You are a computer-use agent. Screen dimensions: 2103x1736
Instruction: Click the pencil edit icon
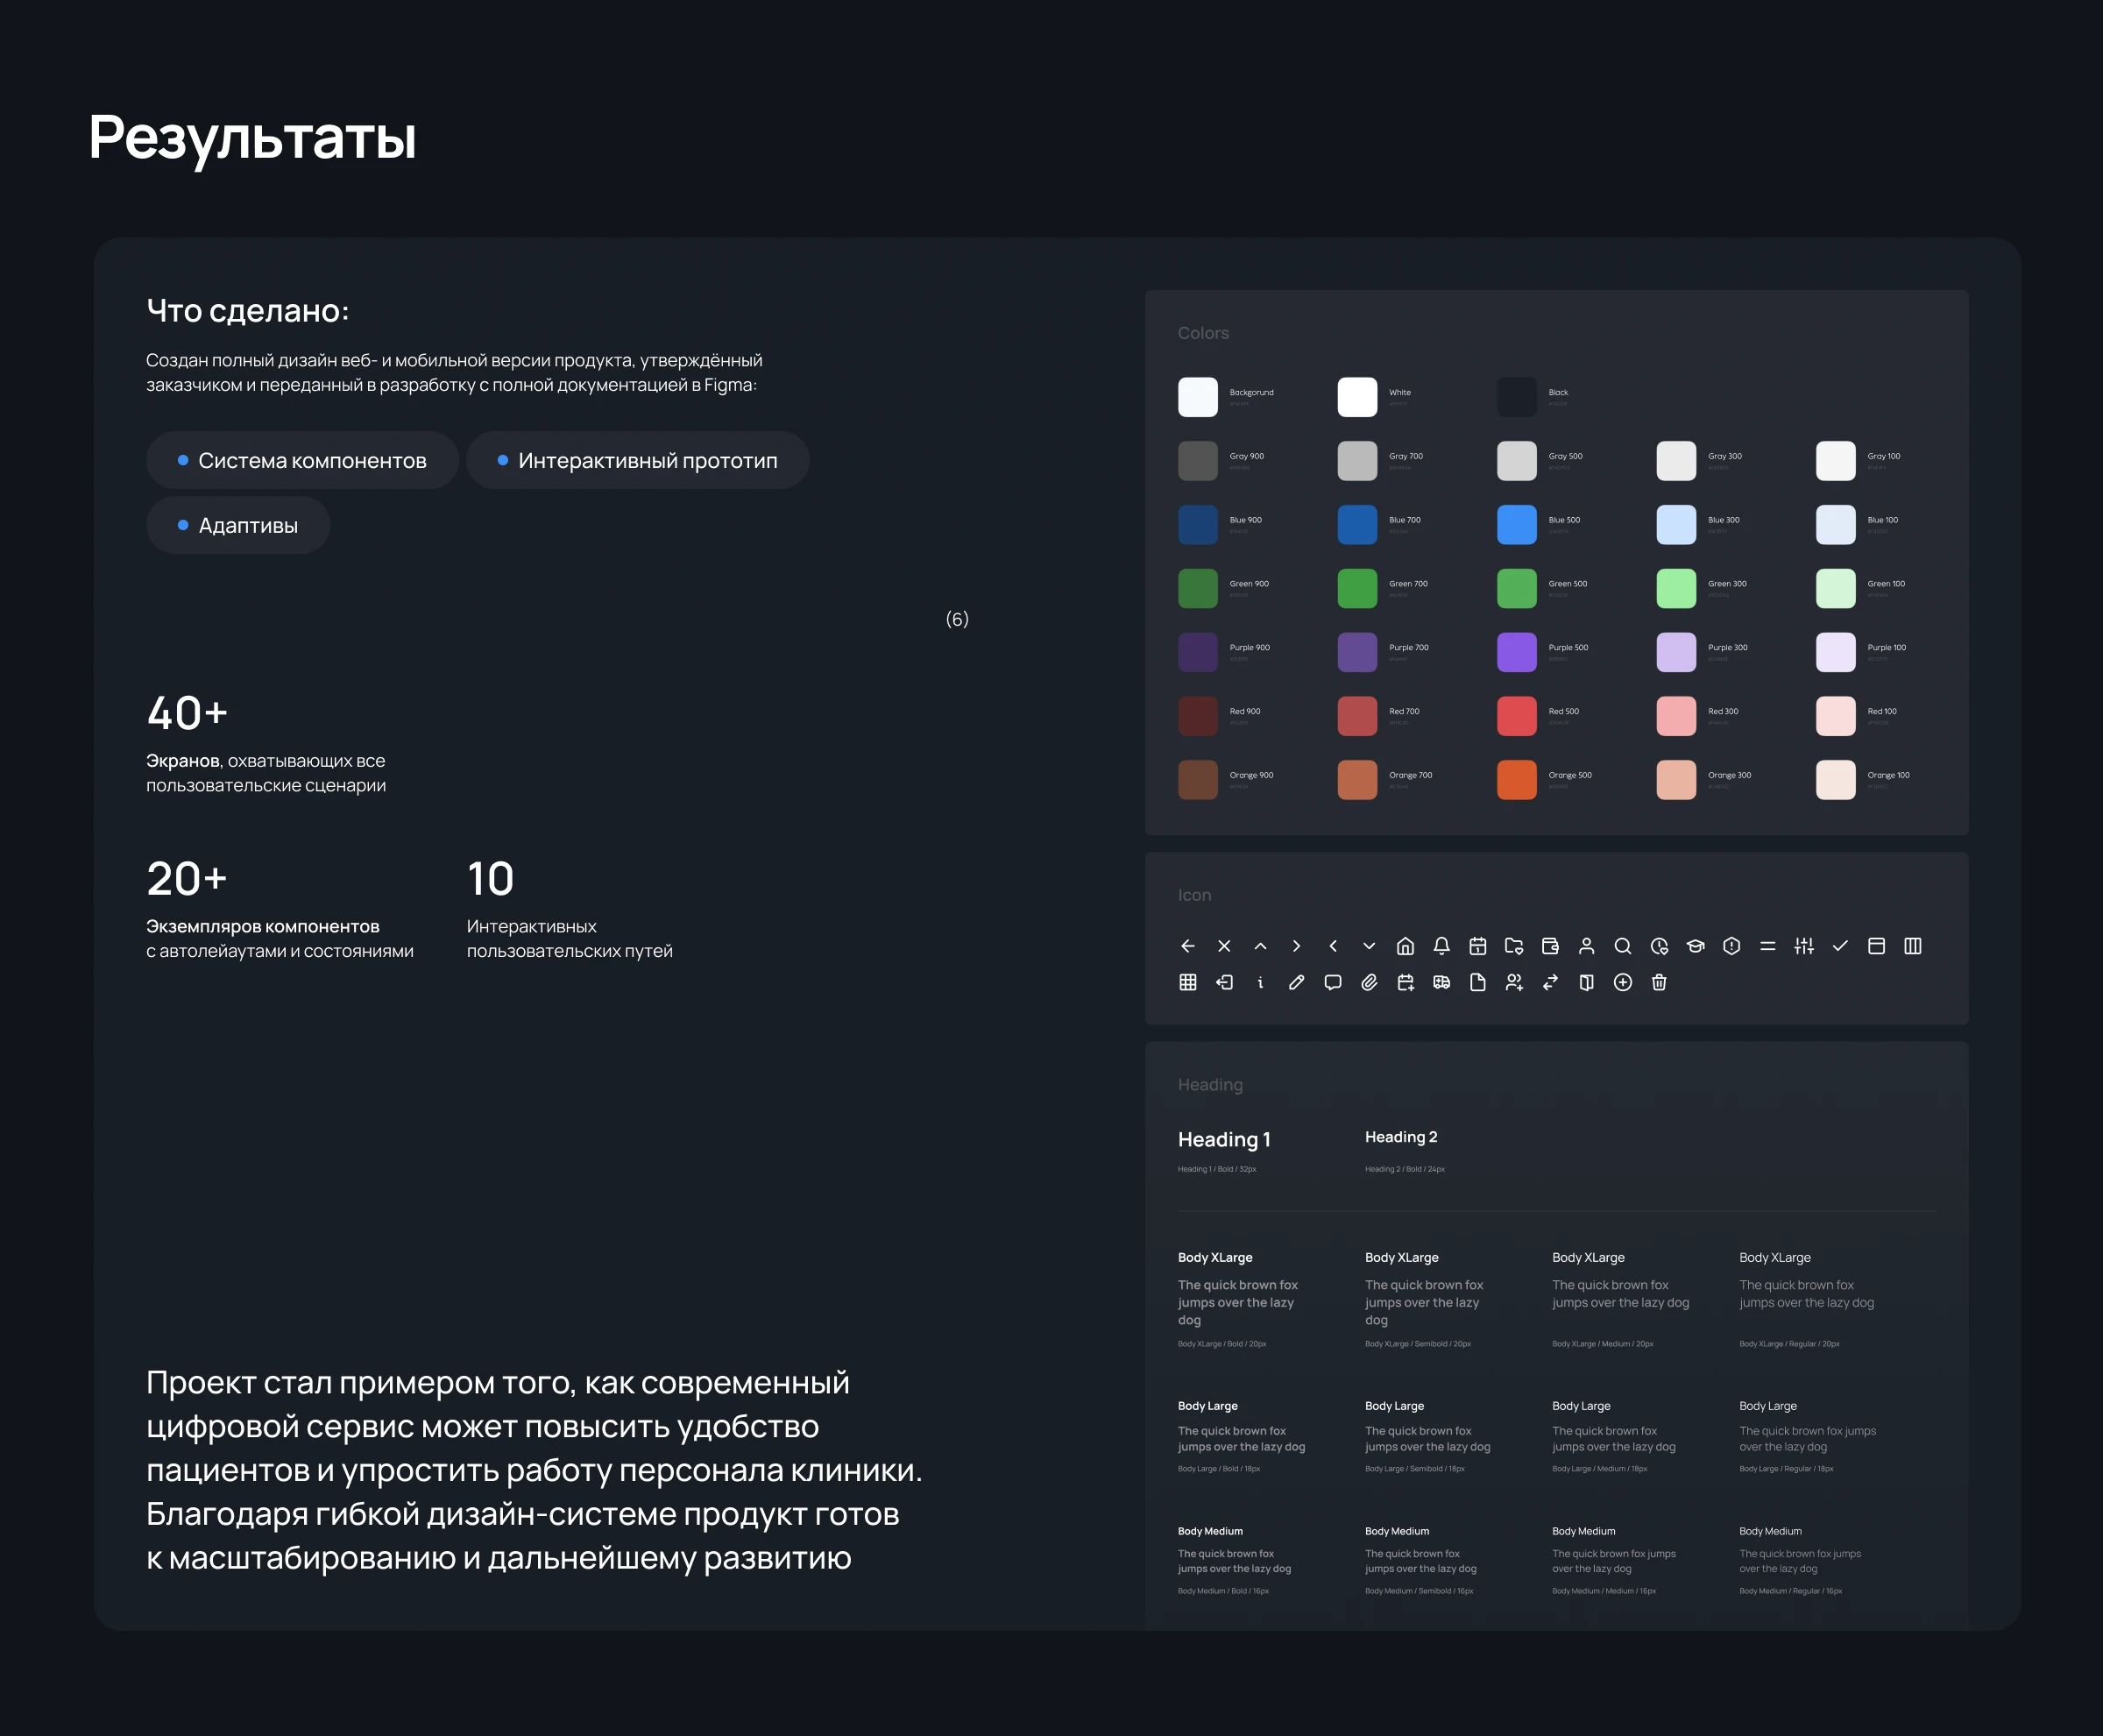click(1296, 982)
